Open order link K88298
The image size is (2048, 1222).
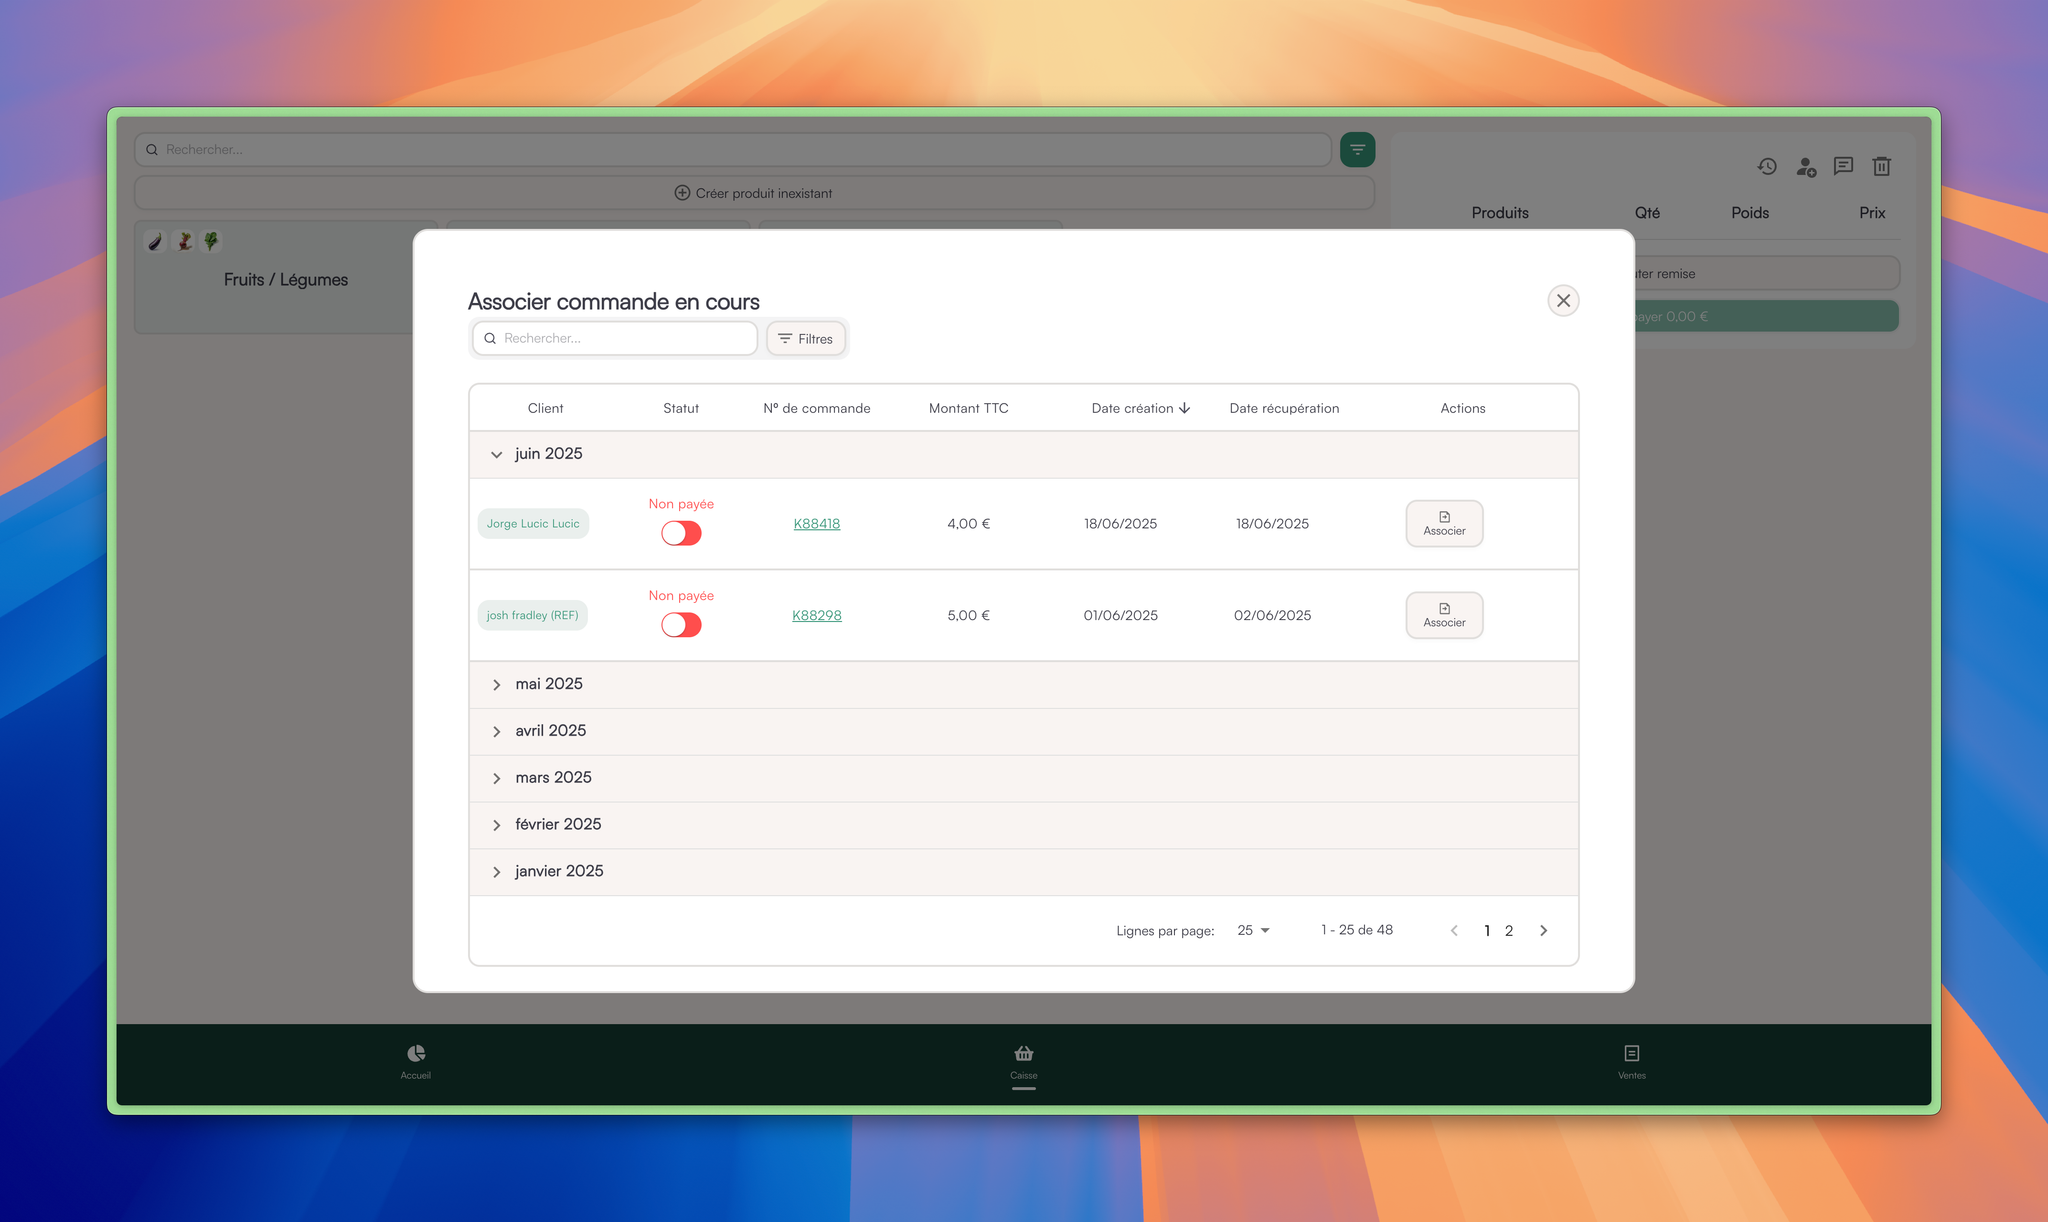(x=816, y=616)
